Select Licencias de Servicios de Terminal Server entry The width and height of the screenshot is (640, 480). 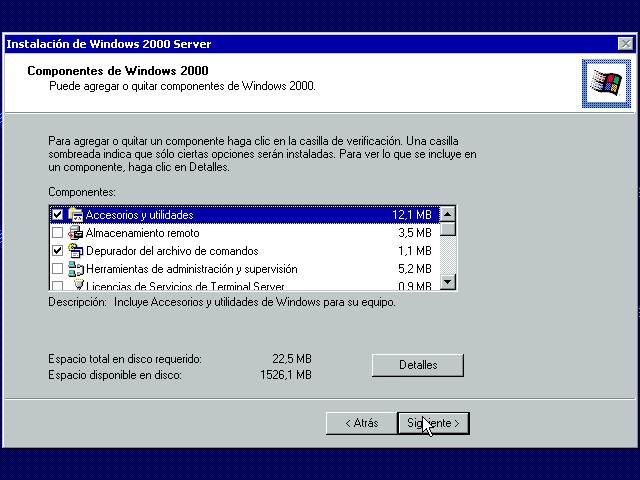point(185,285)
